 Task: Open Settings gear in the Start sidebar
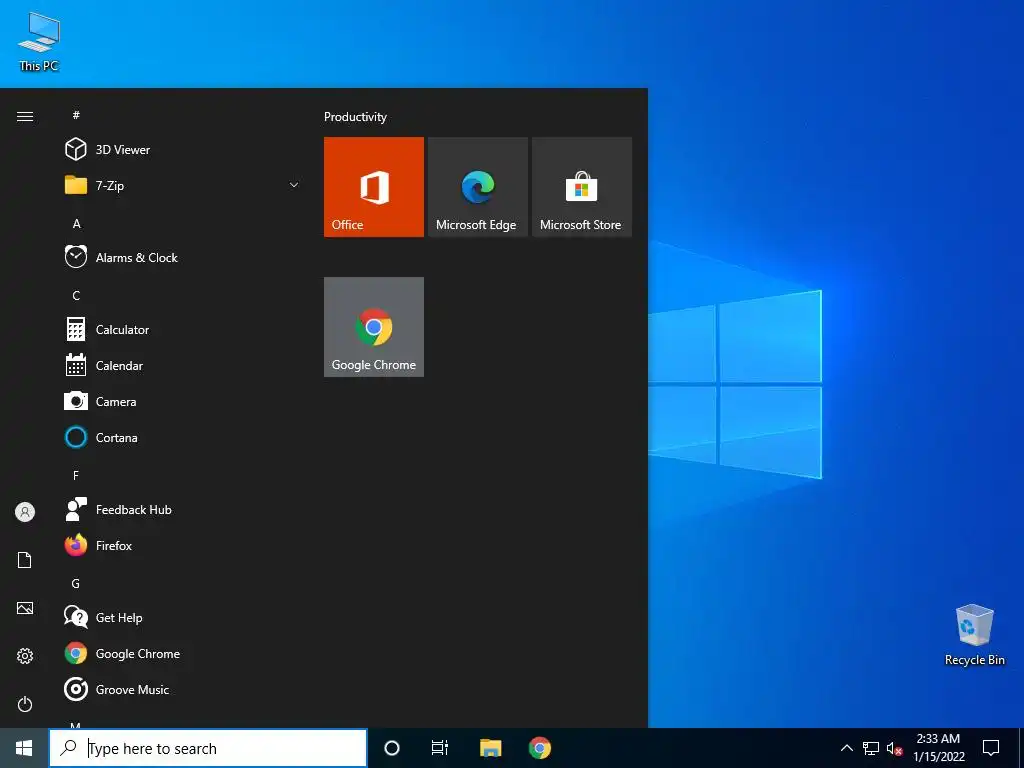tap(25, 656)
